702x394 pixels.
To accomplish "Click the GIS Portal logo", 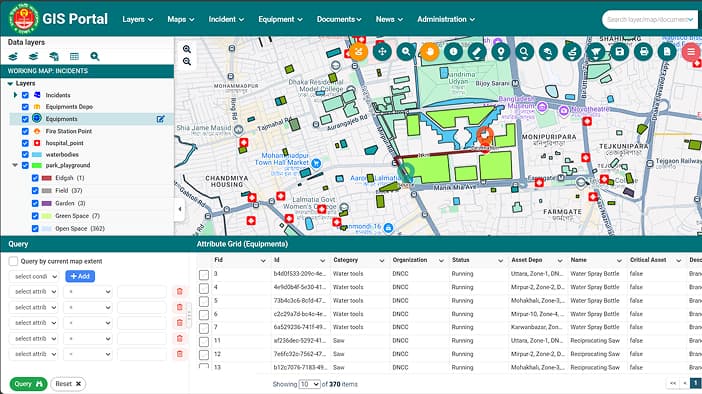I will tap(24, 18).
